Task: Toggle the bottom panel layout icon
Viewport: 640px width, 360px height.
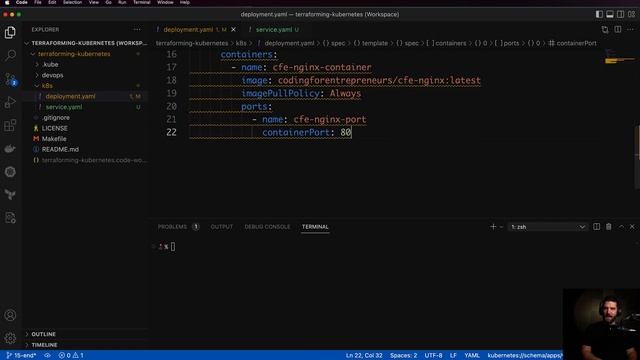Action: [610, 14]
